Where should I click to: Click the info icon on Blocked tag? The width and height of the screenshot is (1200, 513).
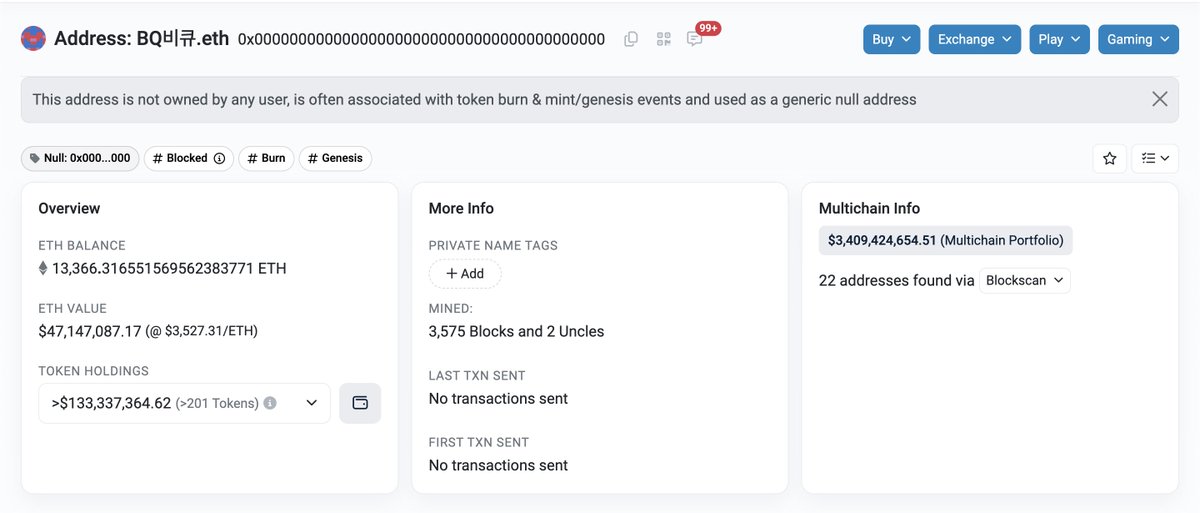pos(219,158)
